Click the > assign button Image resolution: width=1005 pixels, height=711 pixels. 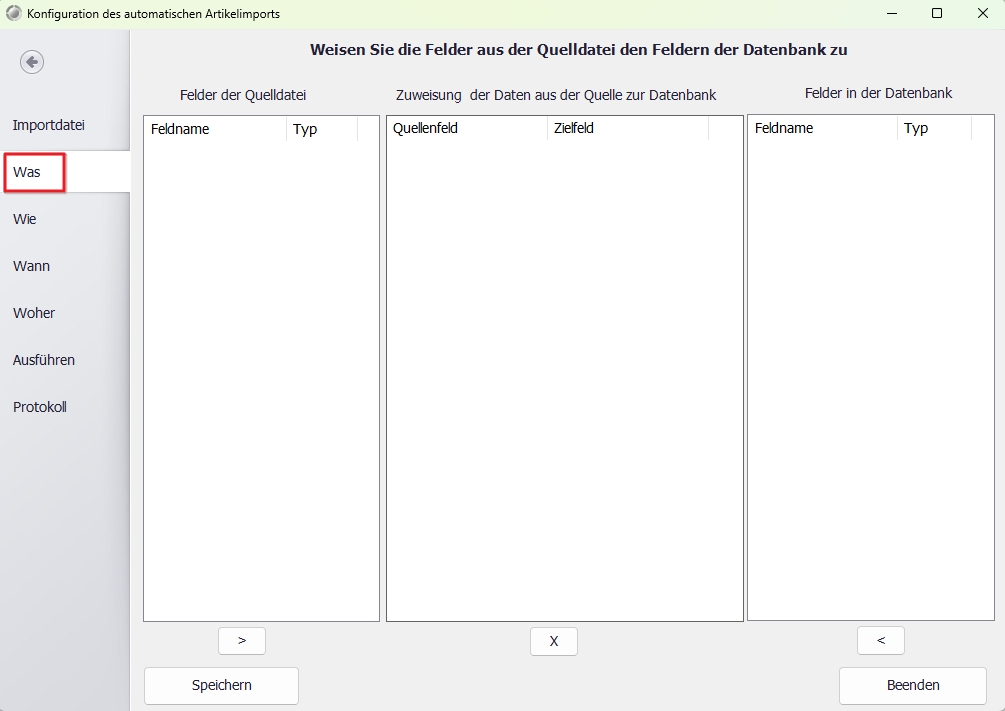pos(242,640)
